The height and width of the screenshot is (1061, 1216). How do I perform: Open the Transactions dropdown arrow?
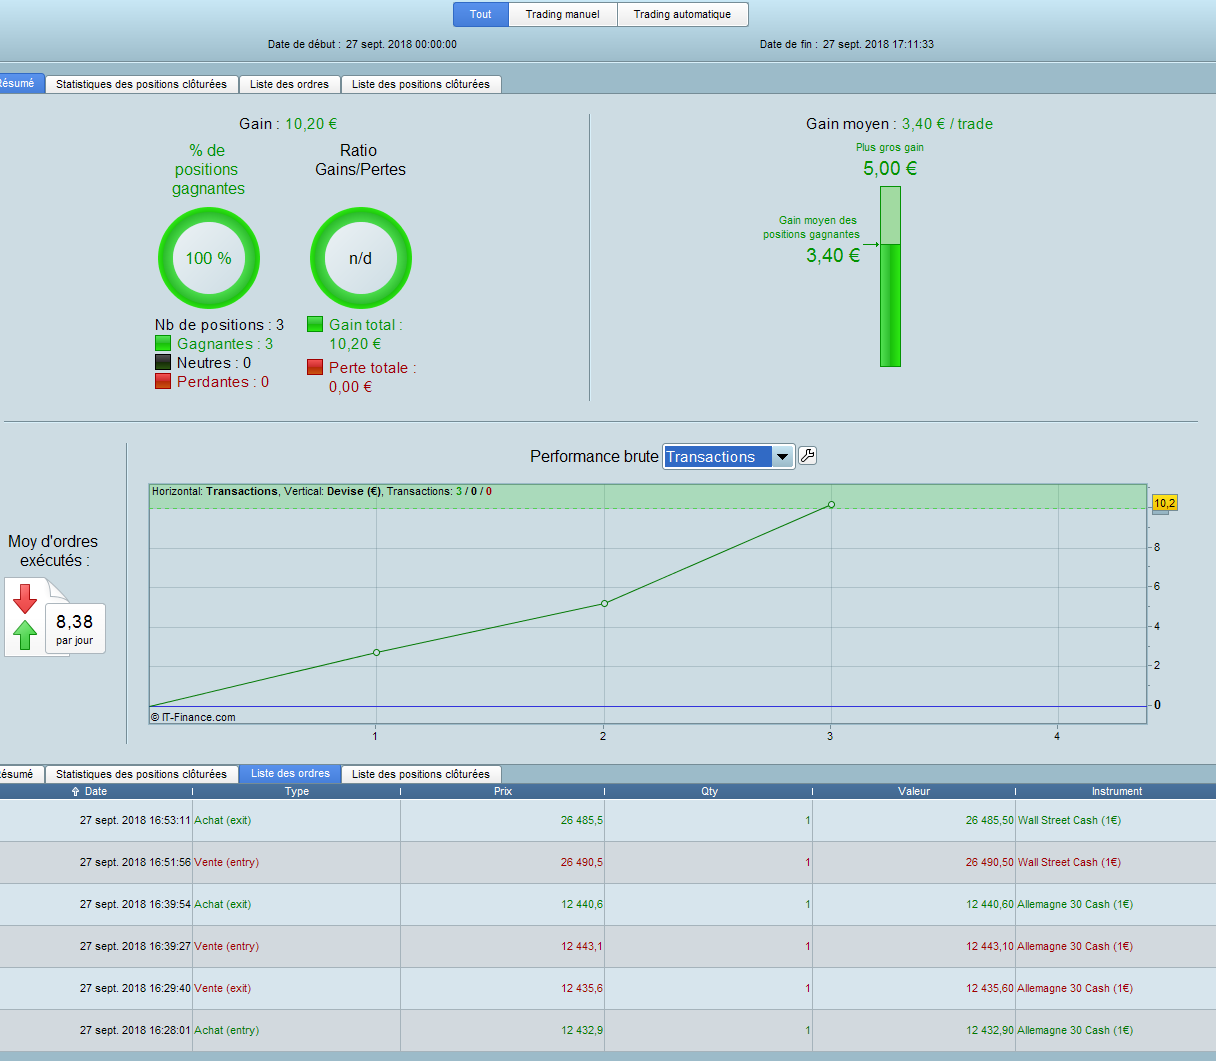[783, 457]
